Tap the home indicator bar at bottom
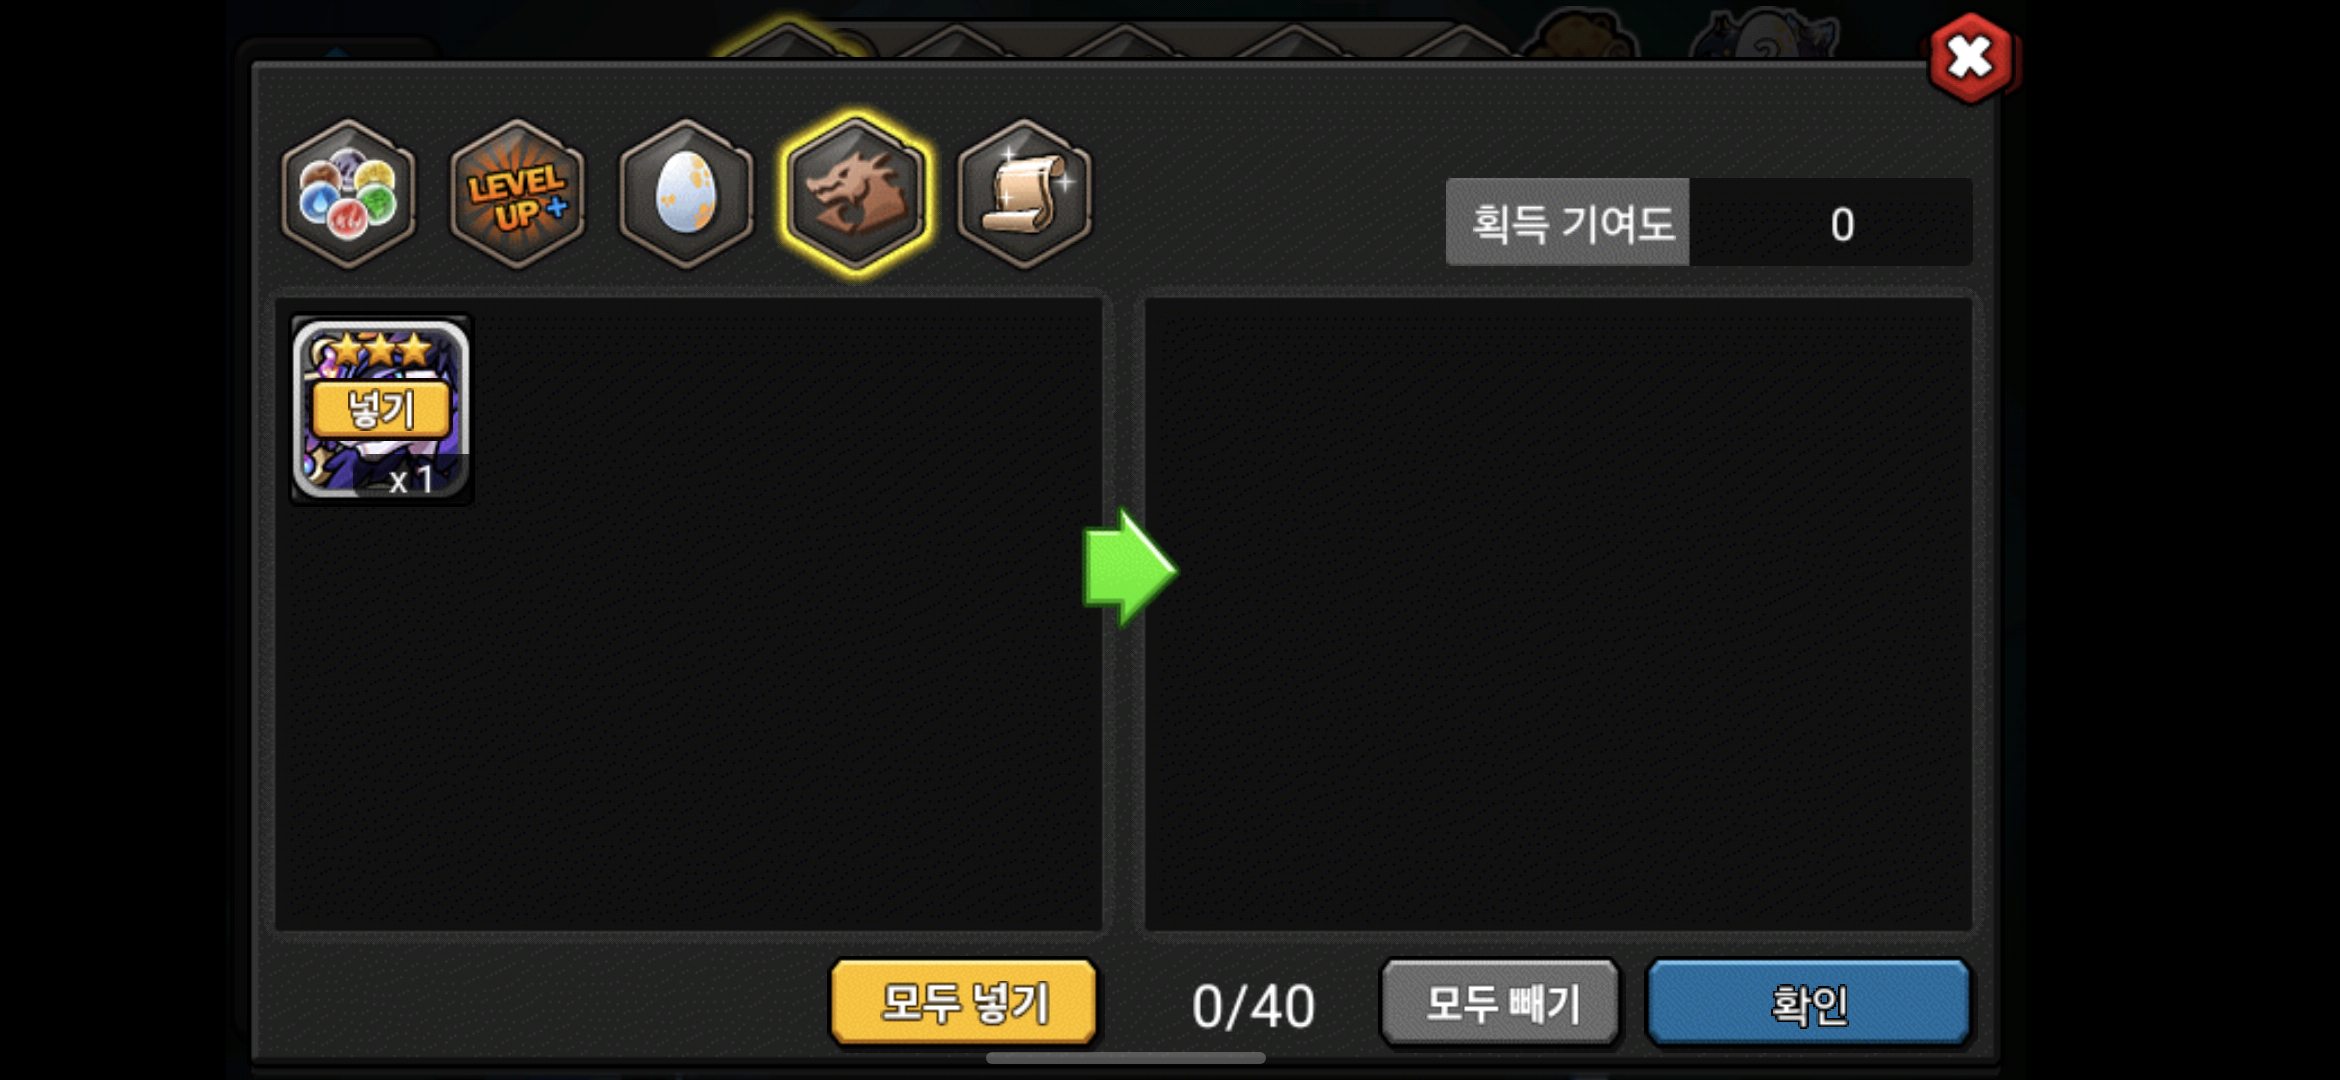 (x=1126, y=1058)
